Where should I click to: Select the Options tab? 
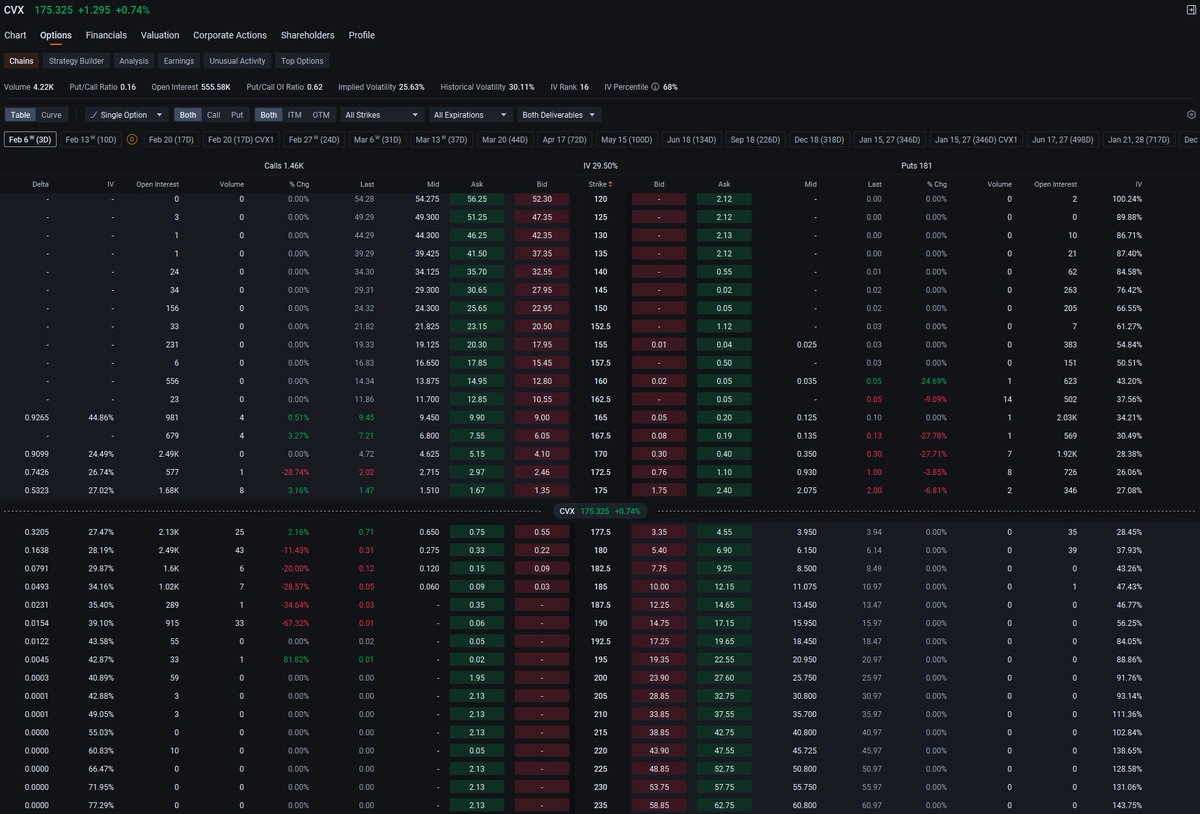(56, 35)
